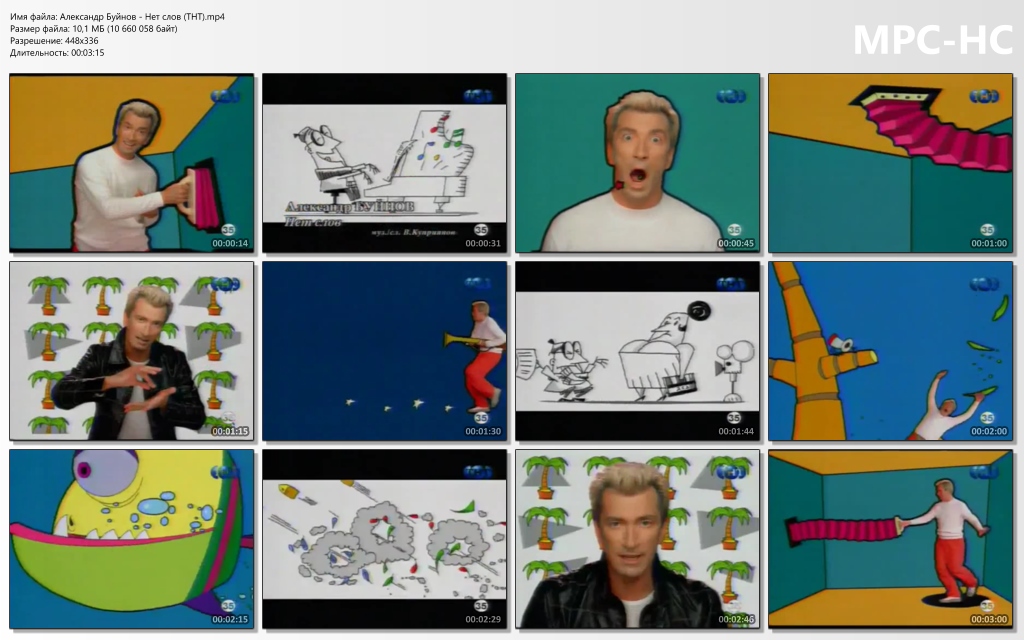Select the palm tree background thumbnail at 00:01:15

point(131,351)
